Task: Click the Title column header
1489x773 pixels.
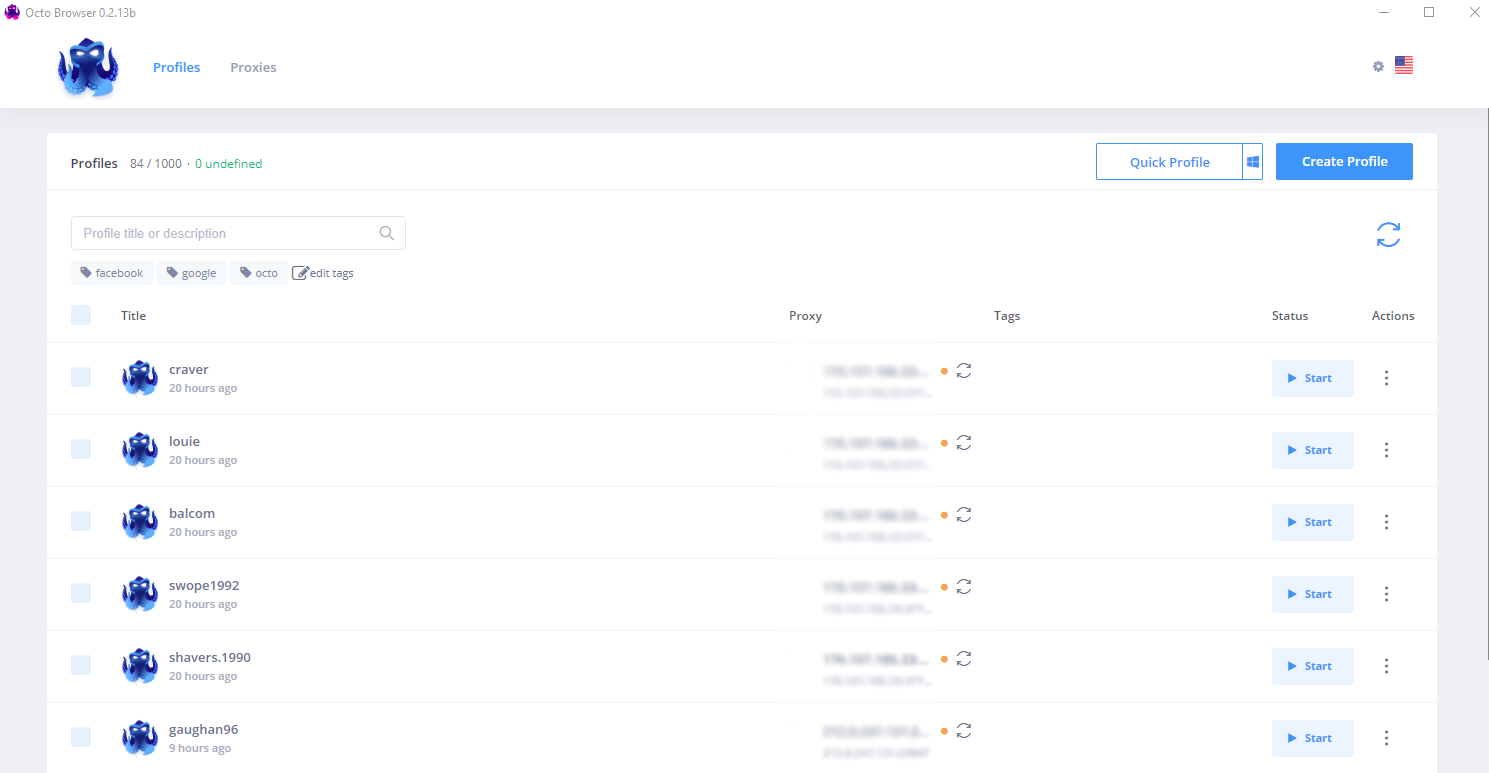Action: pyautogui.click(x=133, y=315)
